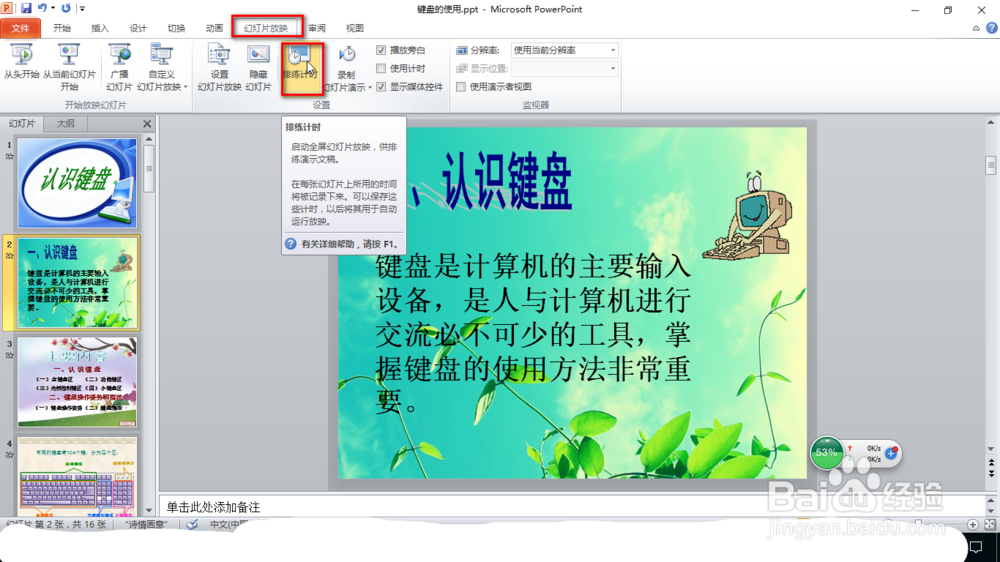Open the Undo history dropdown arrow
The height and width of the screenshot is (562, 1000).
tap(53, 8)
